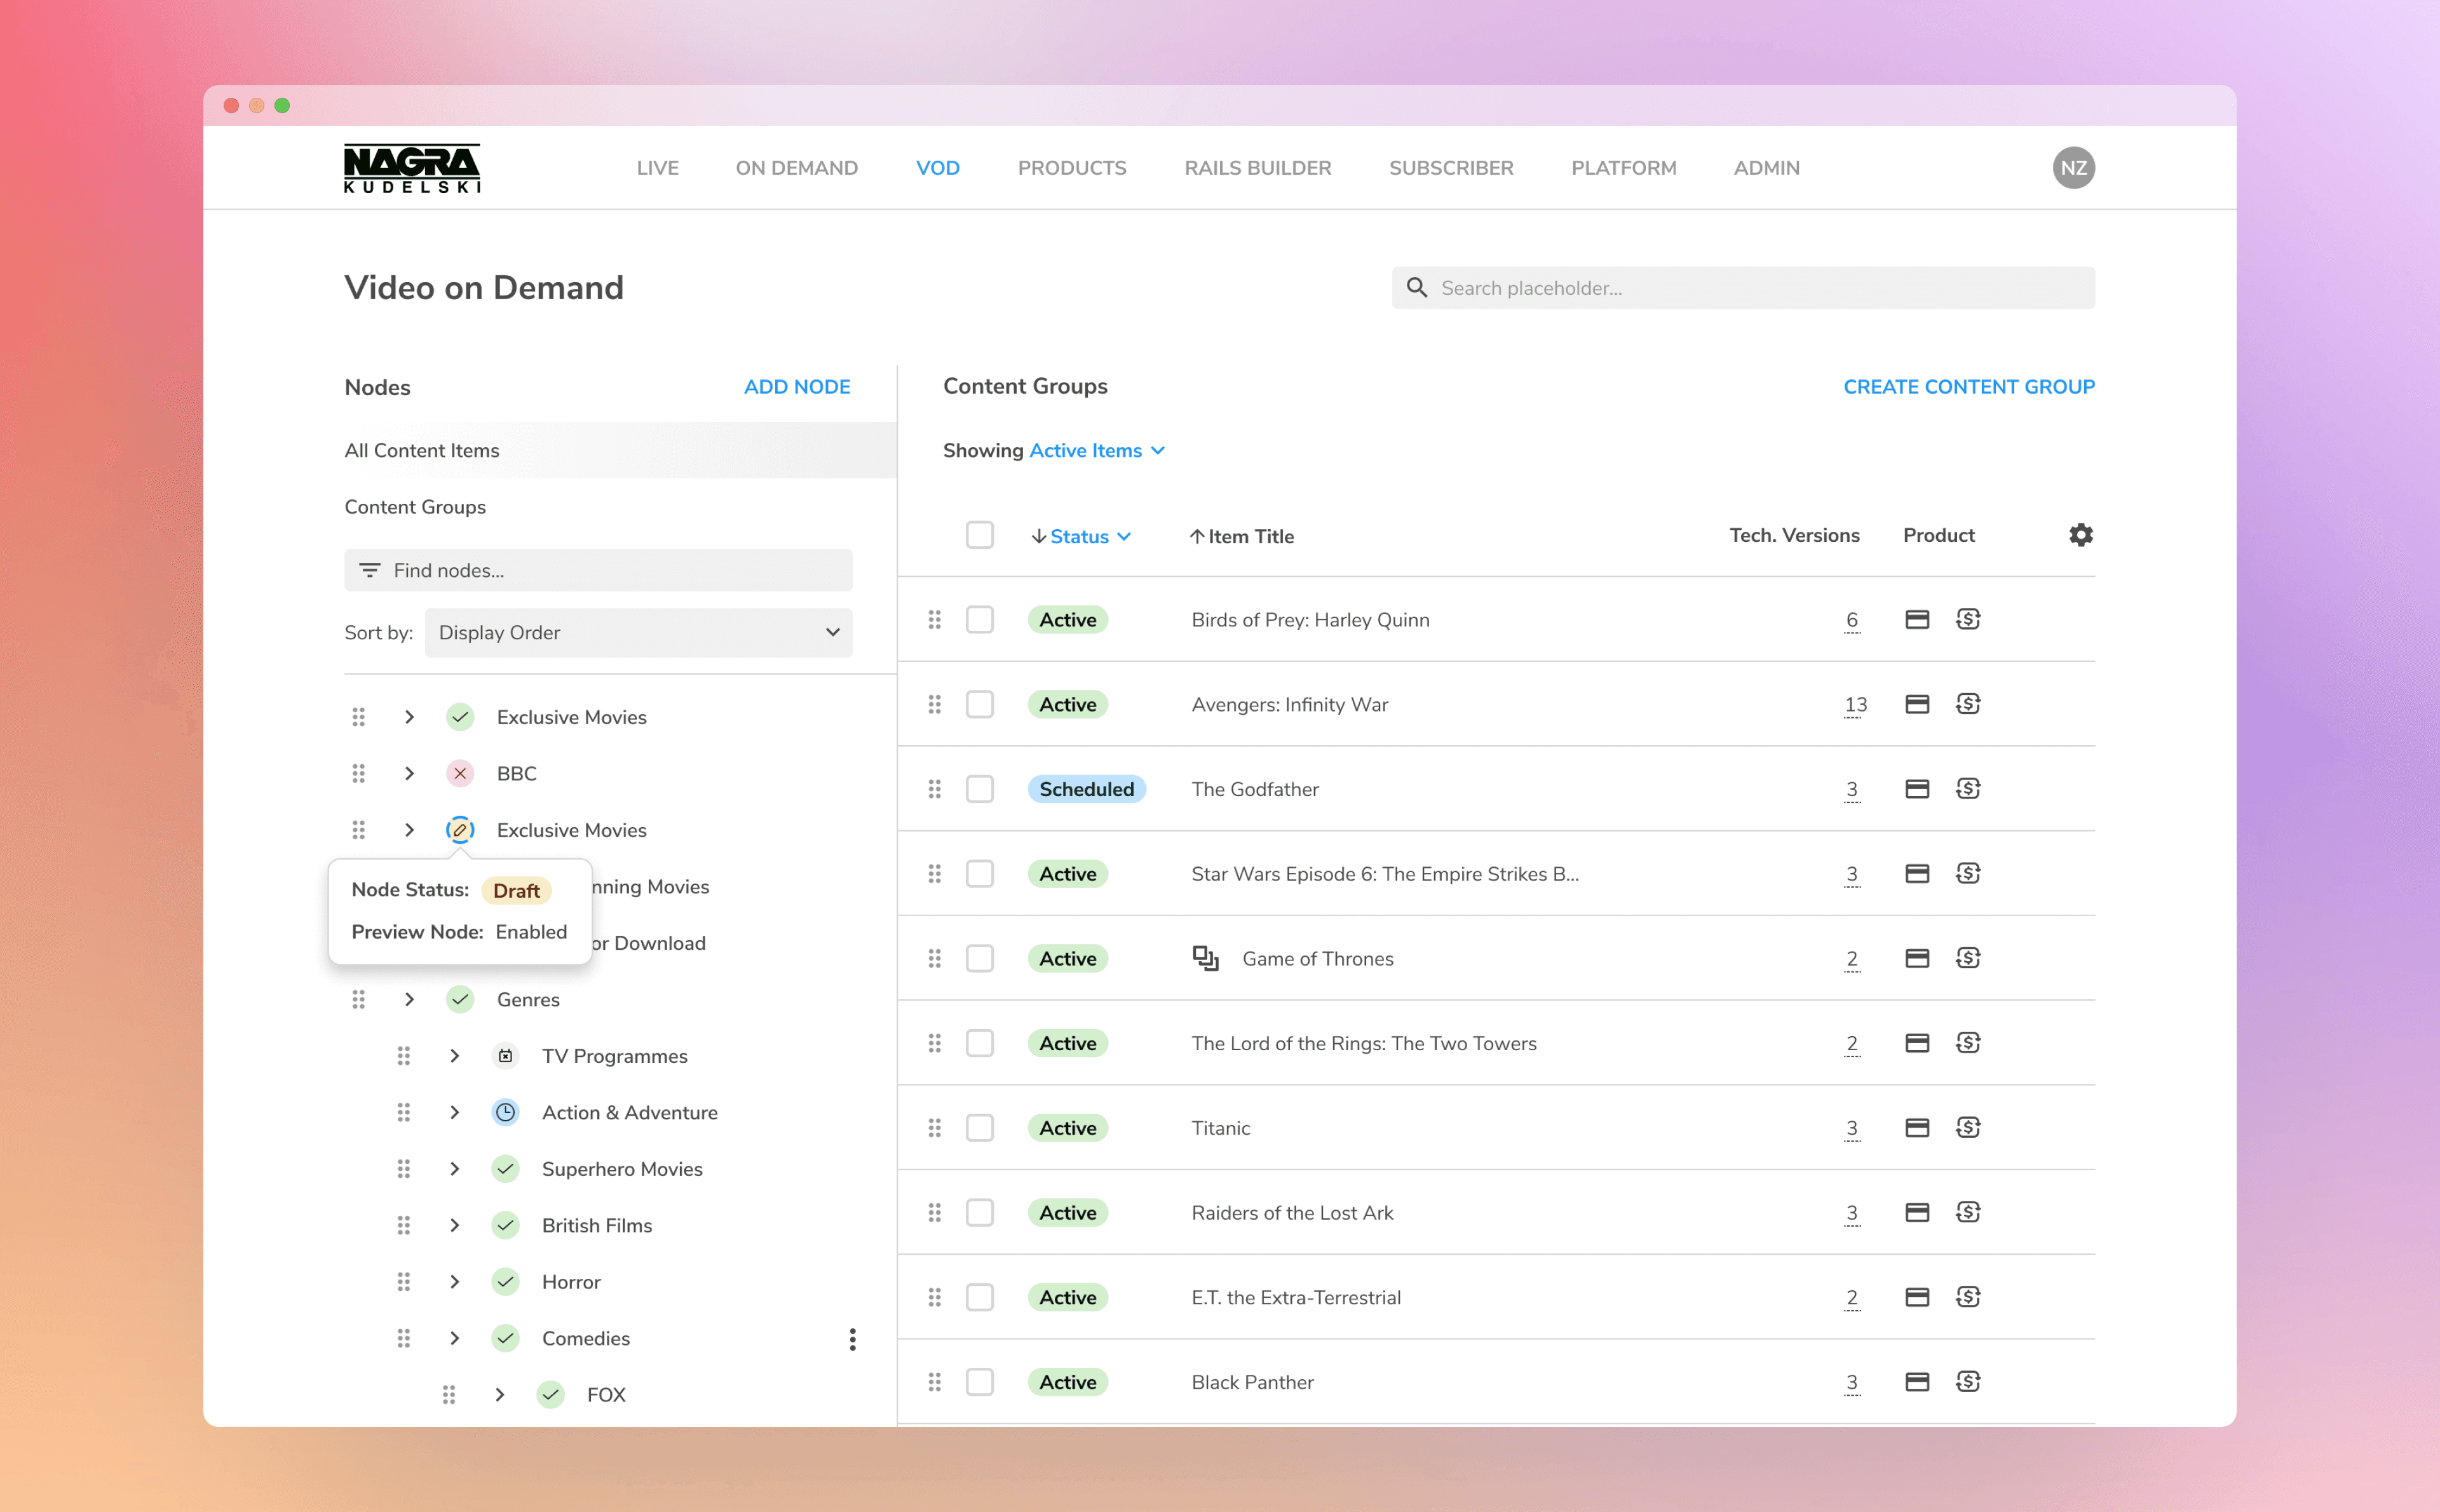Screen dimensions: 2440x1512
Task: Open the SUBSCRIBER navigation tab
Action: pos(1450,168)
